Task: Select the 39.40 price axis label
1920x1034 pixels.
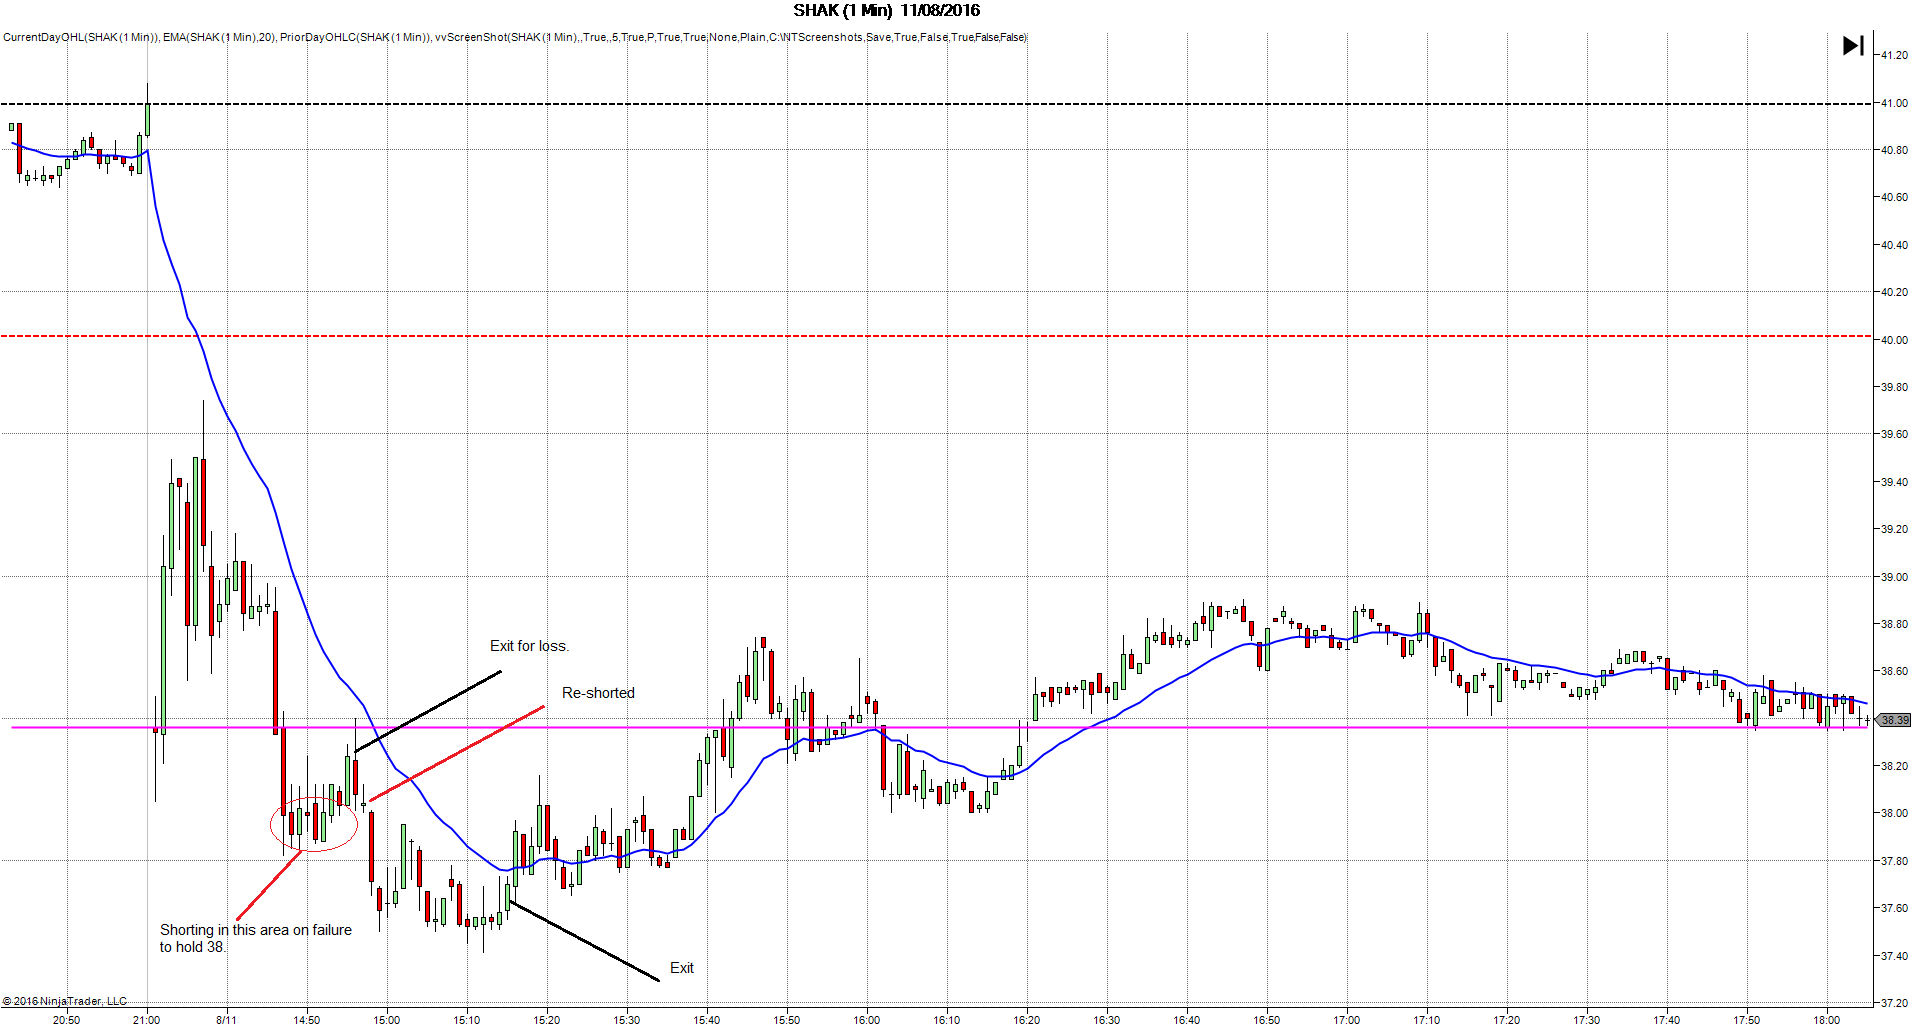Action: pyautogui.click(x=1894, y=482)
